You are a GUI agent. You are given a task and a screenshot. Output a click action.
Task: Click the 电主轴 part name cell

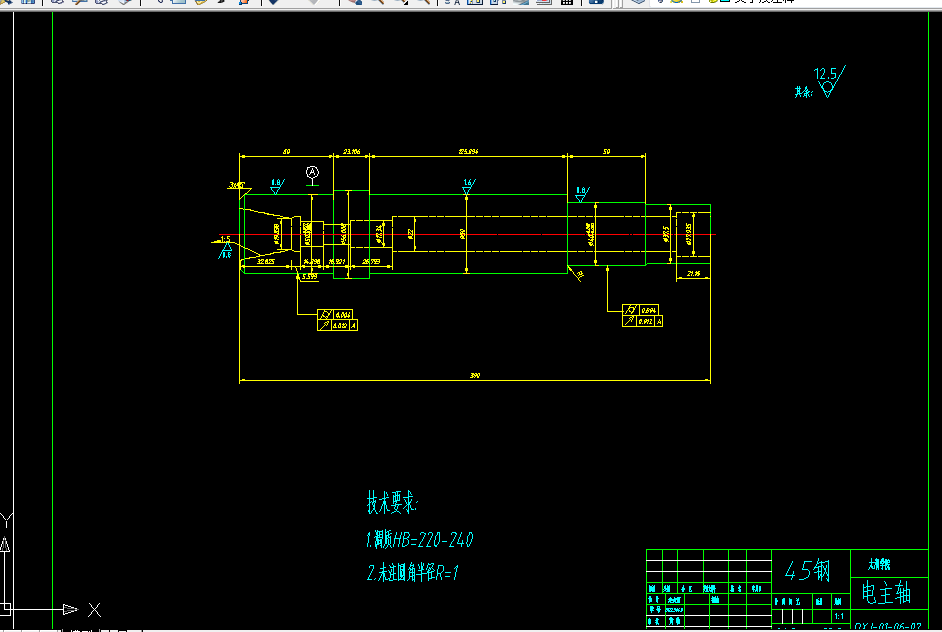click(887, 592)
